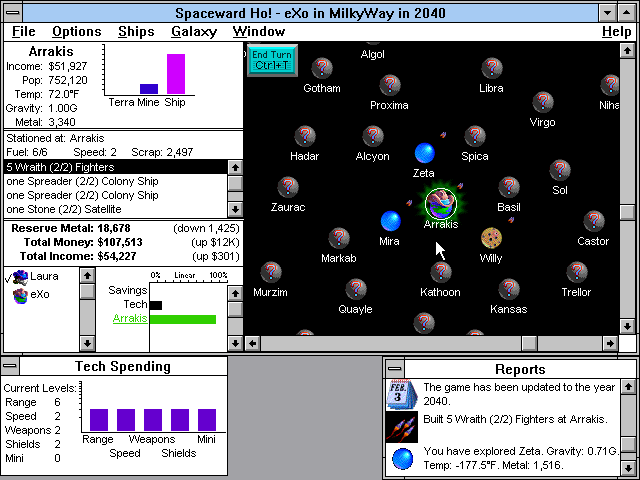This screenshot has height=480, width=640.
Task: Open the Wraith Fighters built report icon
Action: pyautogui.click(x=400, y=426)
